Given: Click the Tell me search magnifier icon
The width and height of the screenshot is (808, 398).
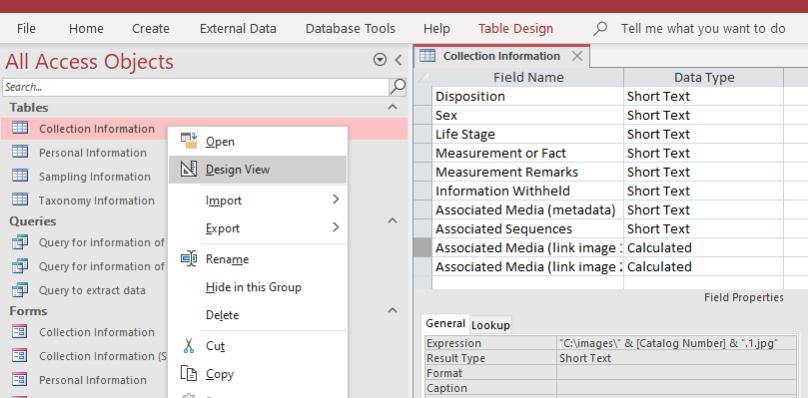Looking at the screenshot, I should [x=600, y=28].
